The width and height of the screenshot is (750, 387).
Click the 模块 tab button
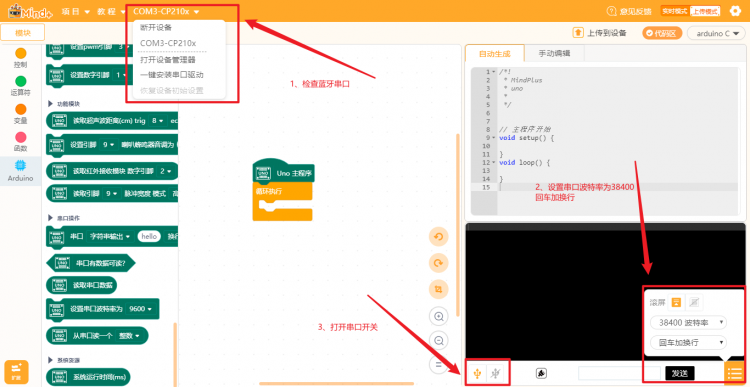click(22, 33)
